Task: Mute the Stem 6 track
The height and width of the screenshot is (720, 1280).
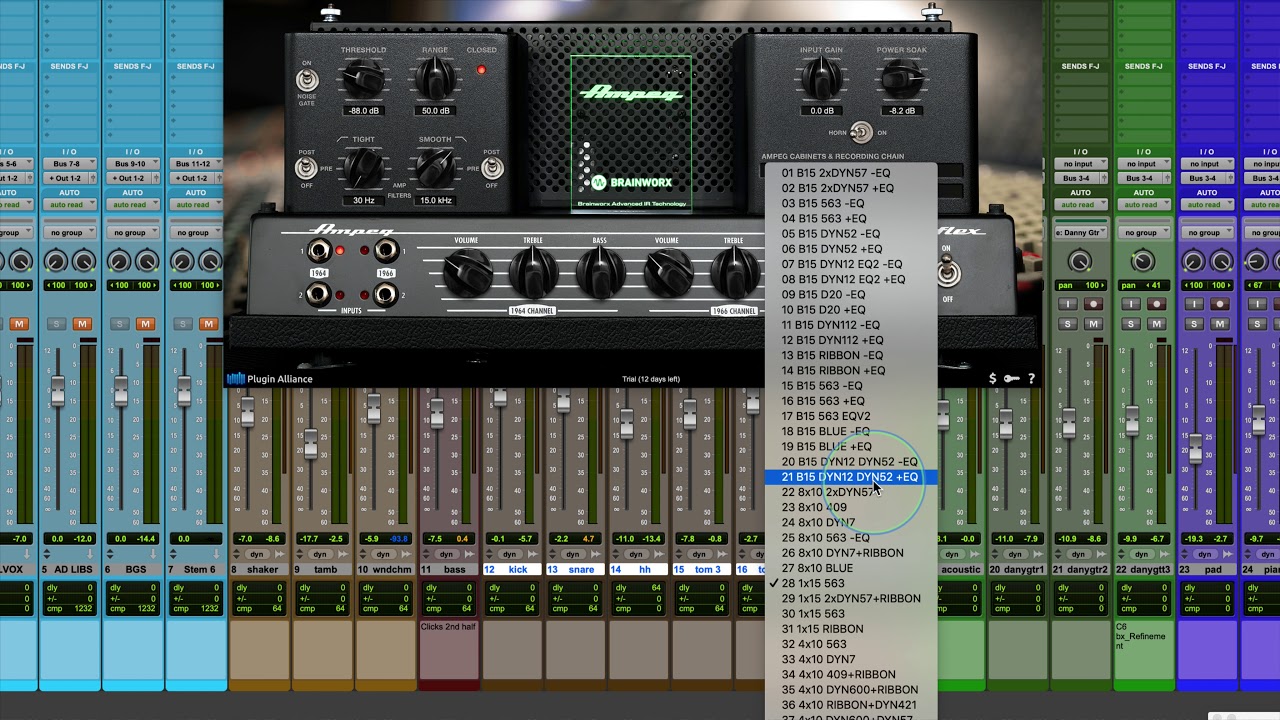Action: [x=208, y=324]
